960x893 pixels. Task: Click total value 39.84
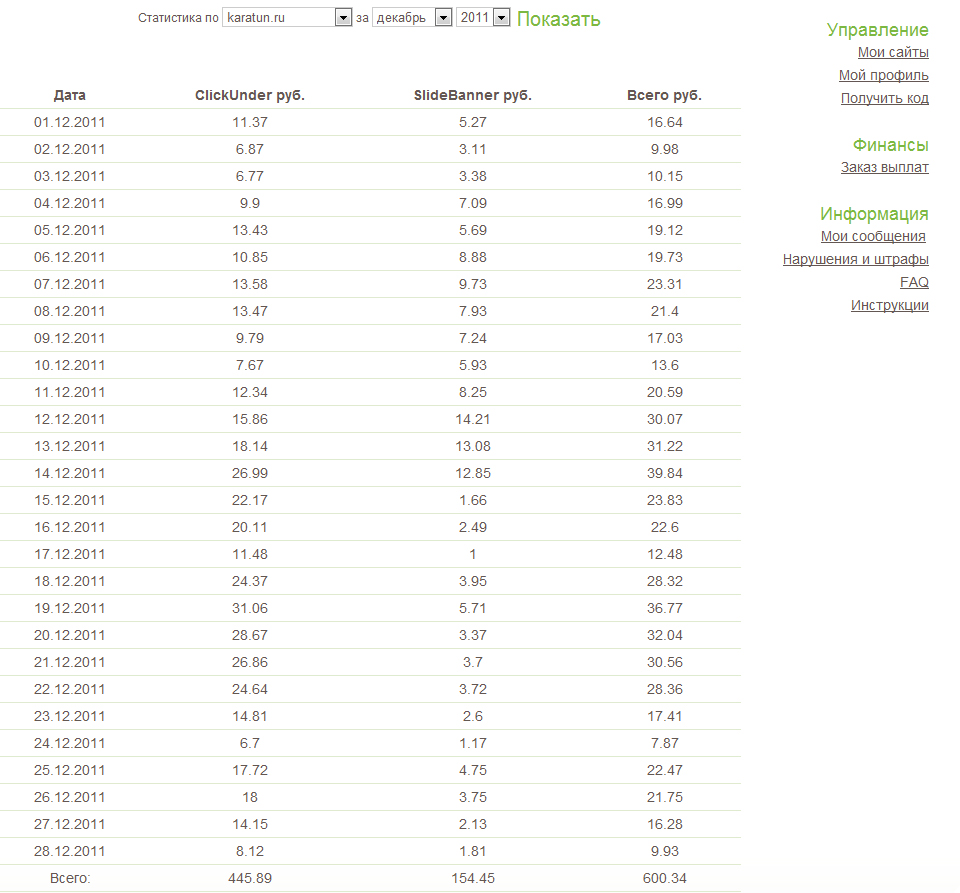coord(665,473)
